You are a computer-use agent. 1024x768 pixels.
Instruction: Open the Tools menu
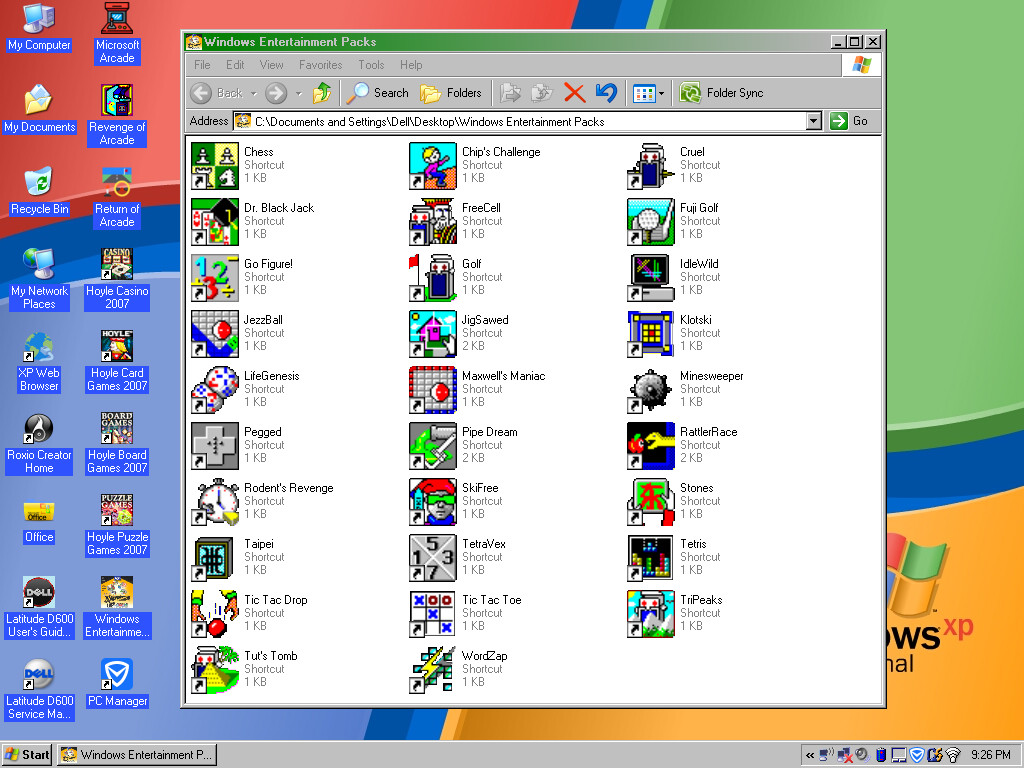pos(371,65)
